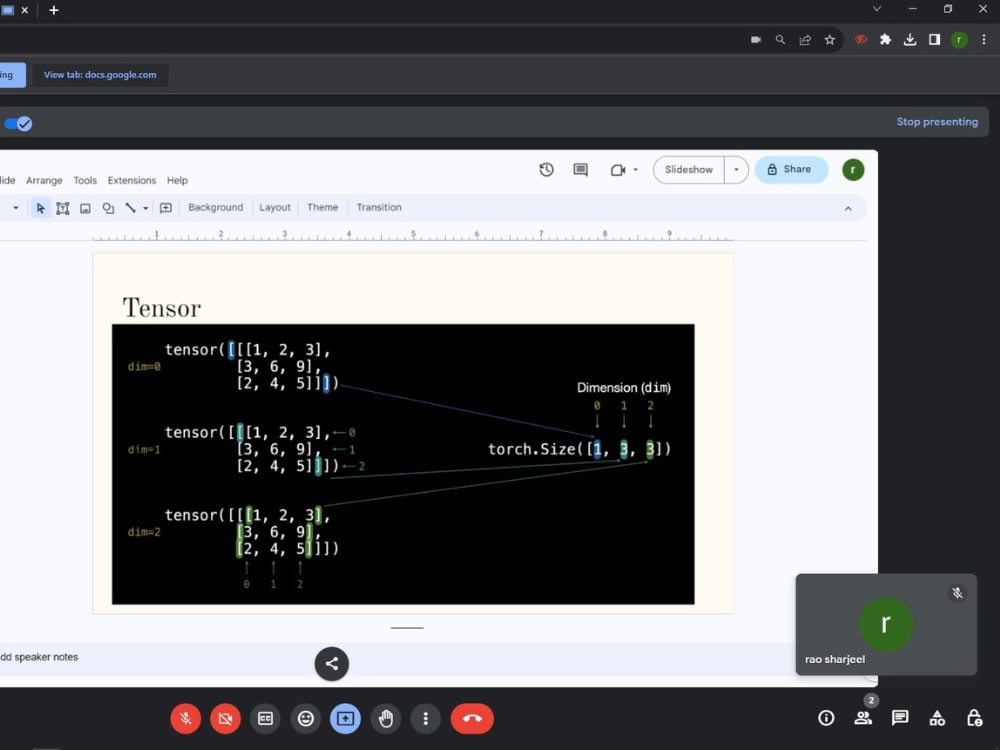Open a new browser tab
Screen dimensions: 1000x750
tap(54, 10)
